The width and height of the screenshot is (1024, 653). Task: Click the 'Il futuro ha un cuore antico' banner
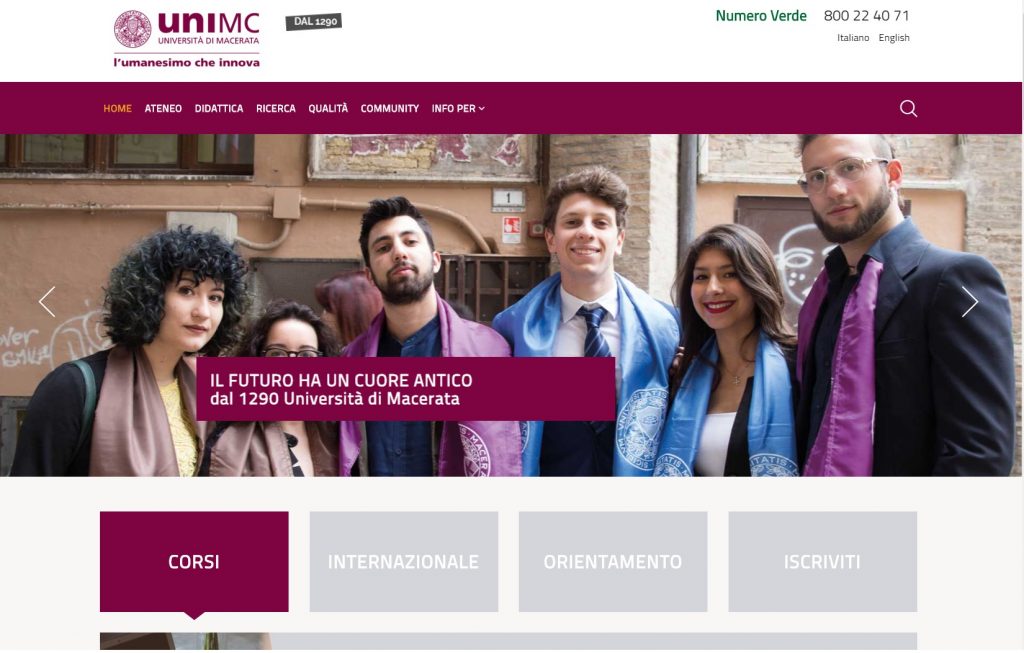click(406, 389)
